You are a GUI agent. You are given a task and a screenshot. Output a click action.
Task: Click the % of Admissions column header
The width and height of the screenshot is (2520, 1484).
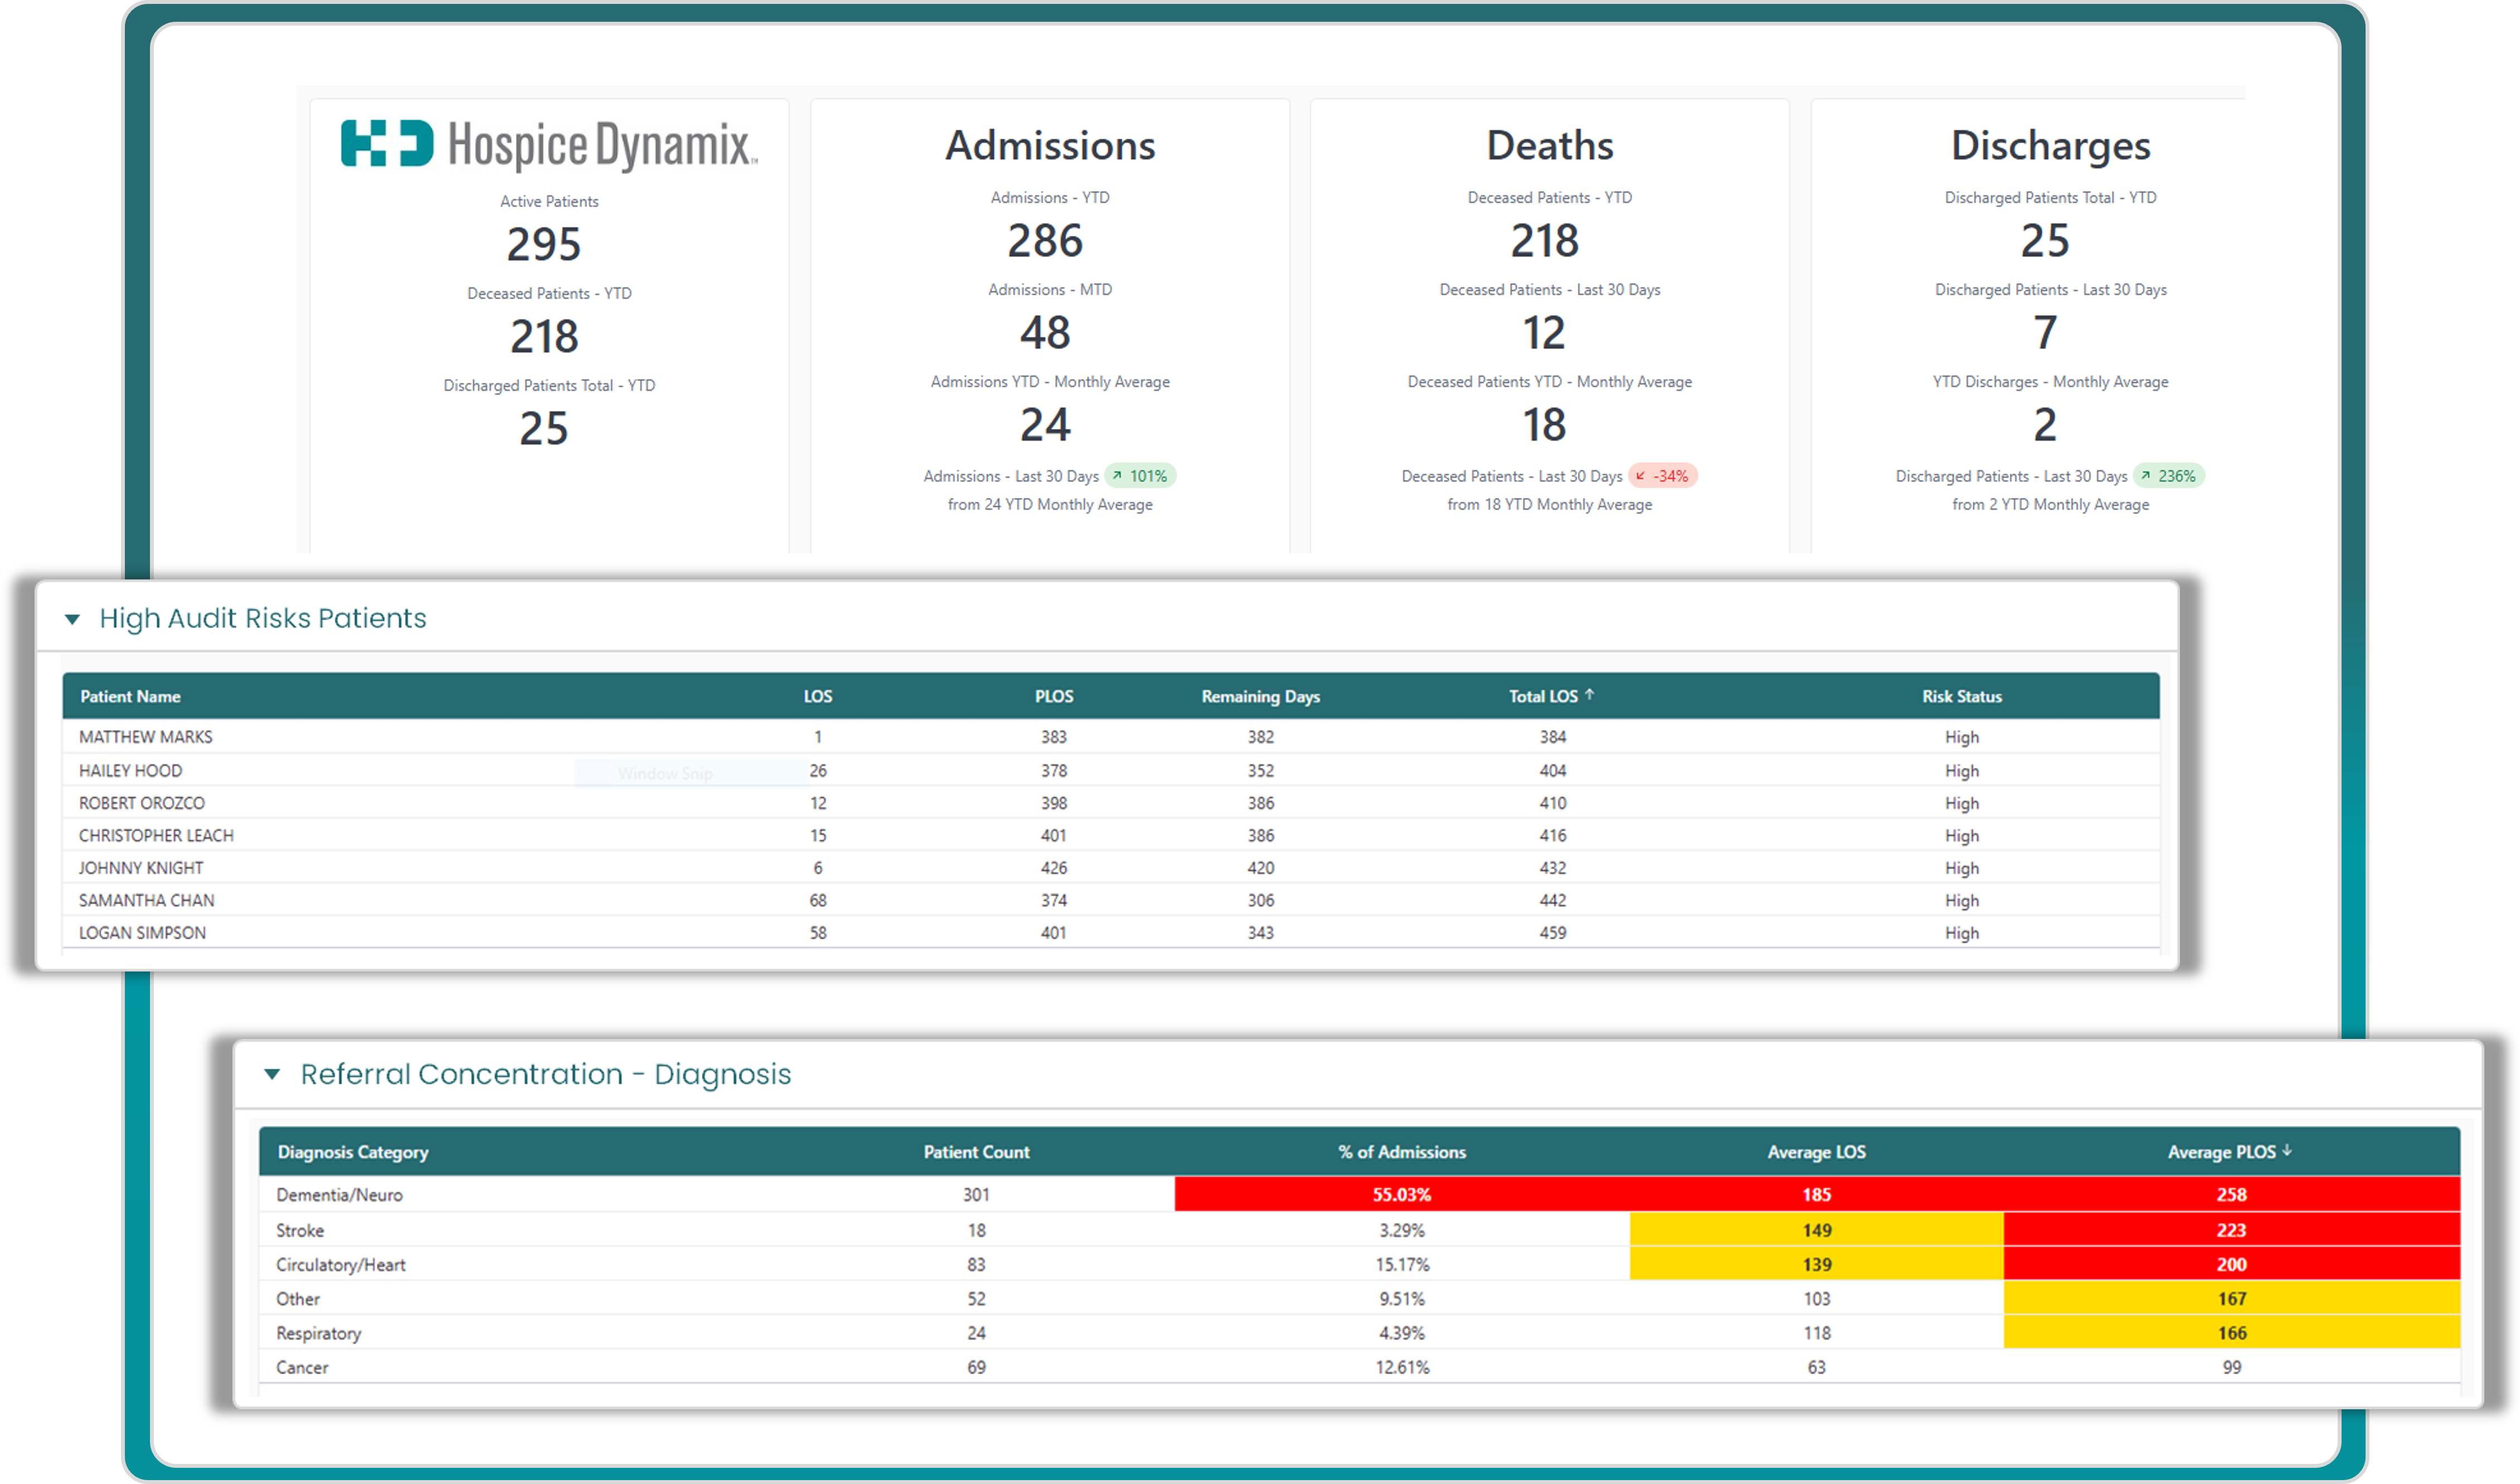[1402, 1152]
